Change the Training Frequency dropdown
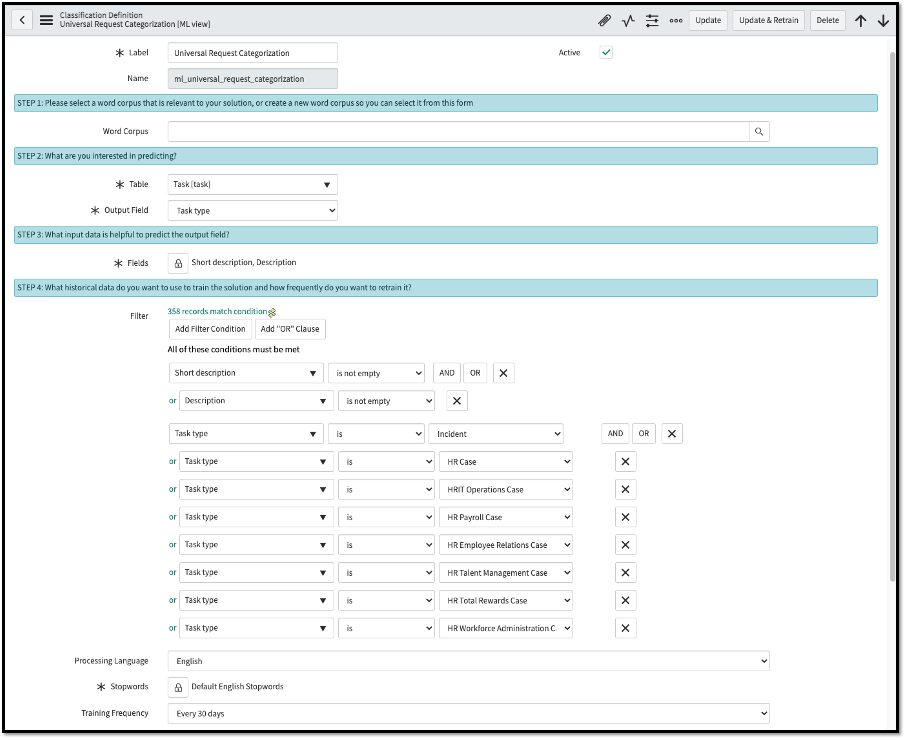This screenshot has height=740, width=906. pos(467,713)
